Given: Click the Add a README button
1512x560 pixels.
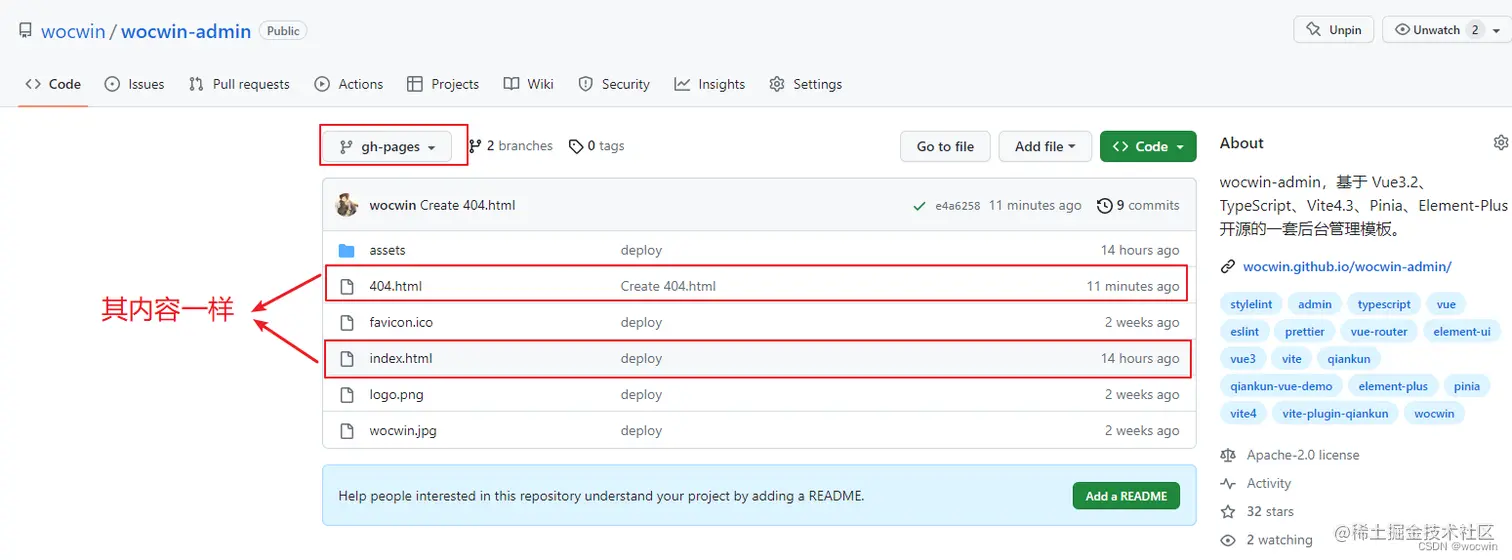Looking at the screenshot, I should tap(1126, 496).
